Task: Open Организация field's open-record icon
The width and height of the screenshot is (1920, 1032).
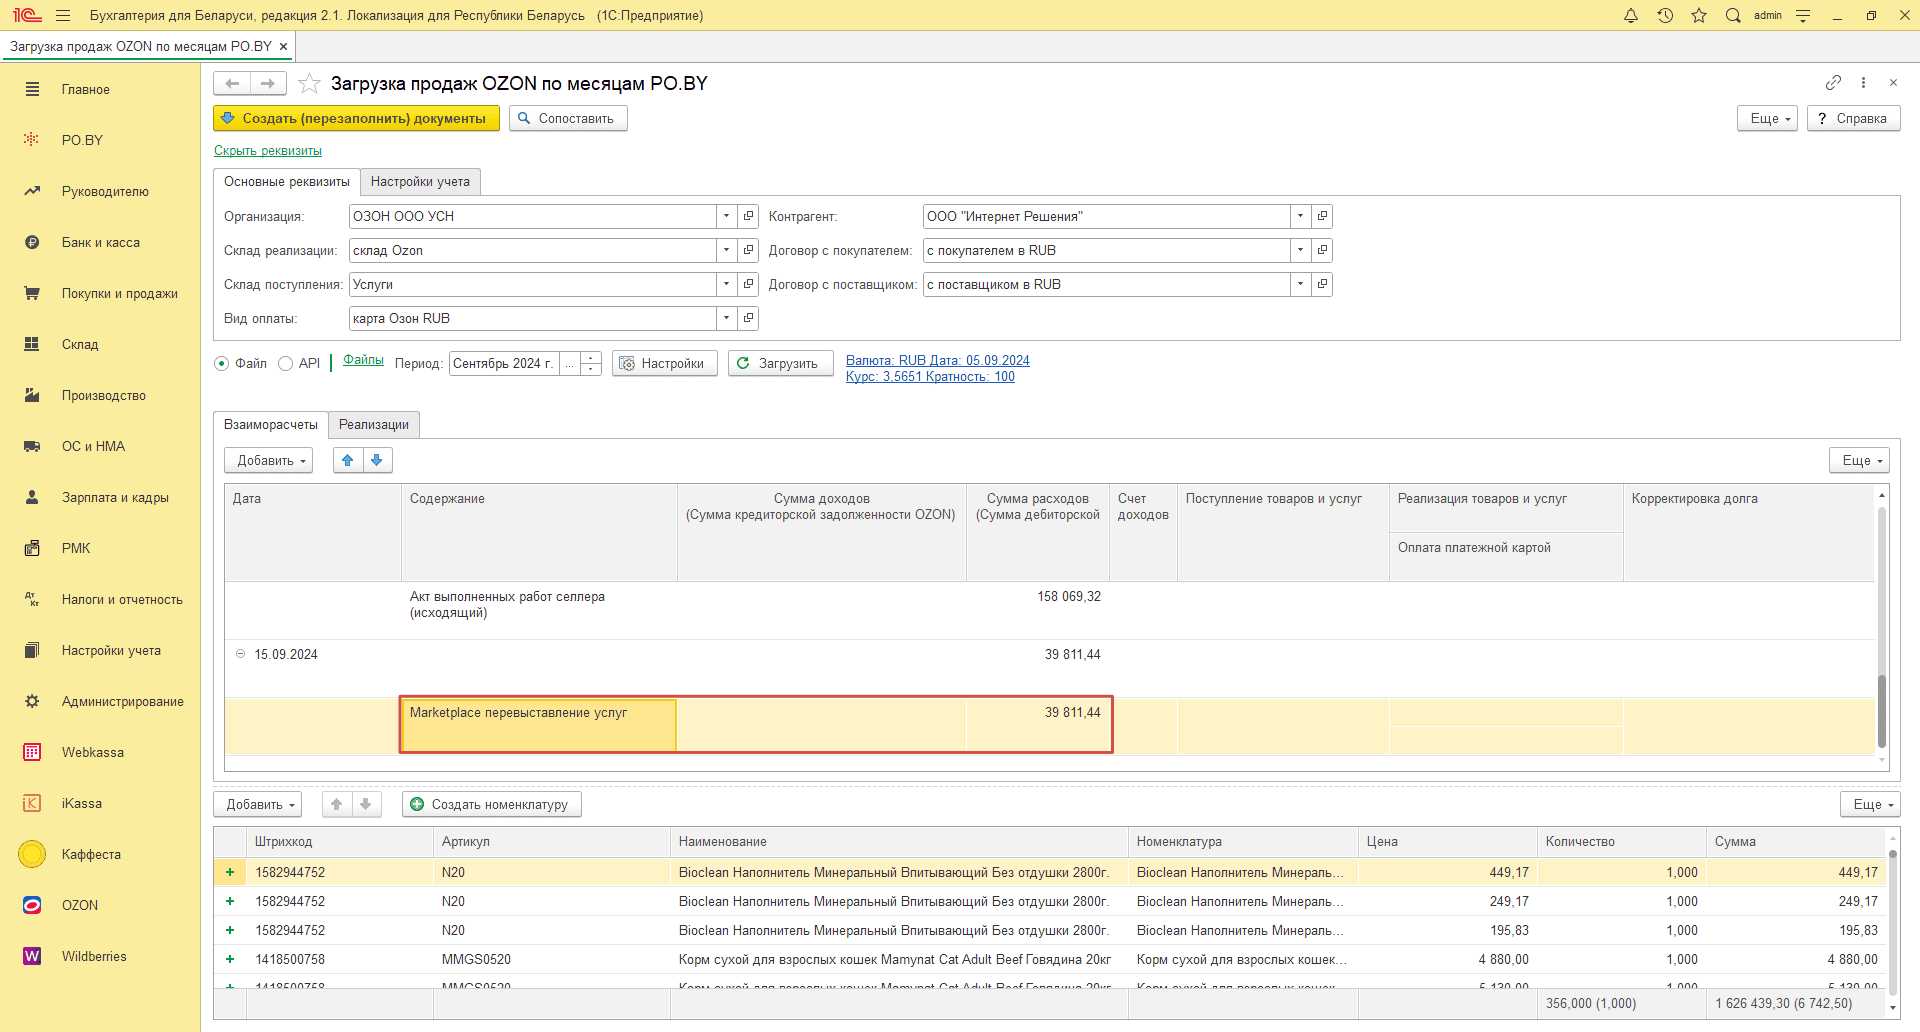Action: tap(748, 216)
